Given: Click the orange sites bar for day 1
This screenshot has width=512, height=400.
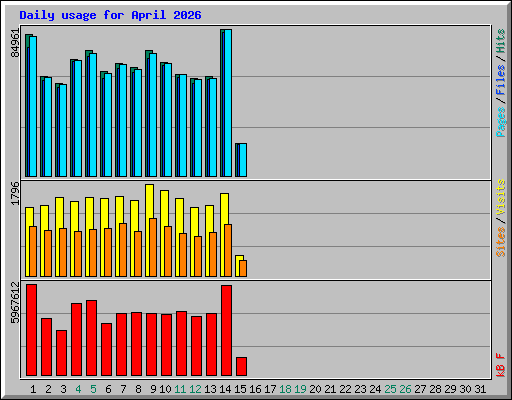Looking at the screenshot, I should pyautogui.click(x=33, y=251).
